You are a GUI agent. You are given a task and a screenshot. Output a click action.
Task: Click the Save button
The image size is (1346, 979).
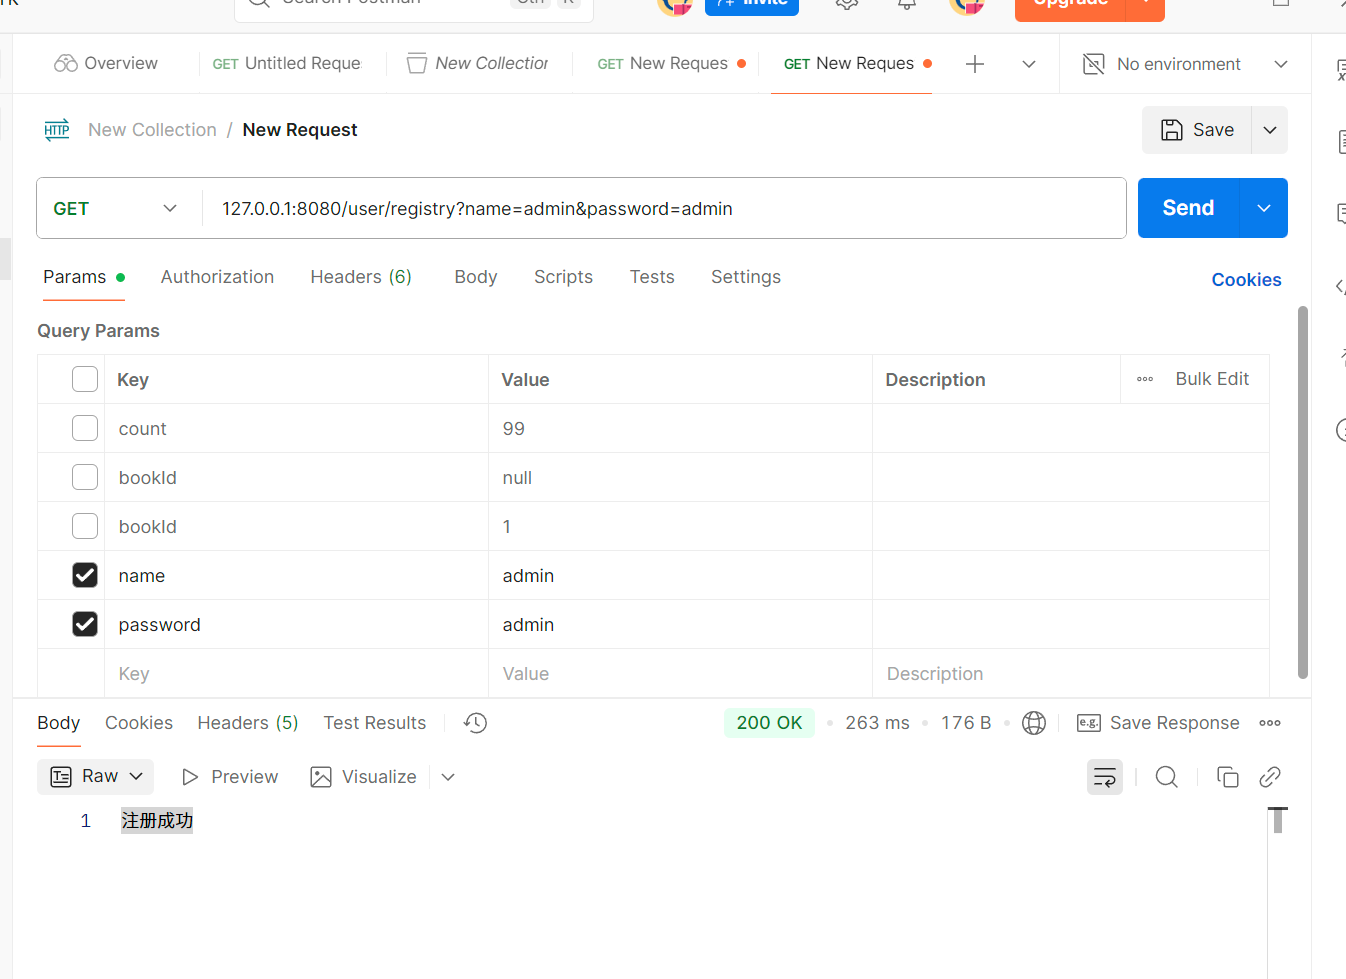[x=1197, y=130]
